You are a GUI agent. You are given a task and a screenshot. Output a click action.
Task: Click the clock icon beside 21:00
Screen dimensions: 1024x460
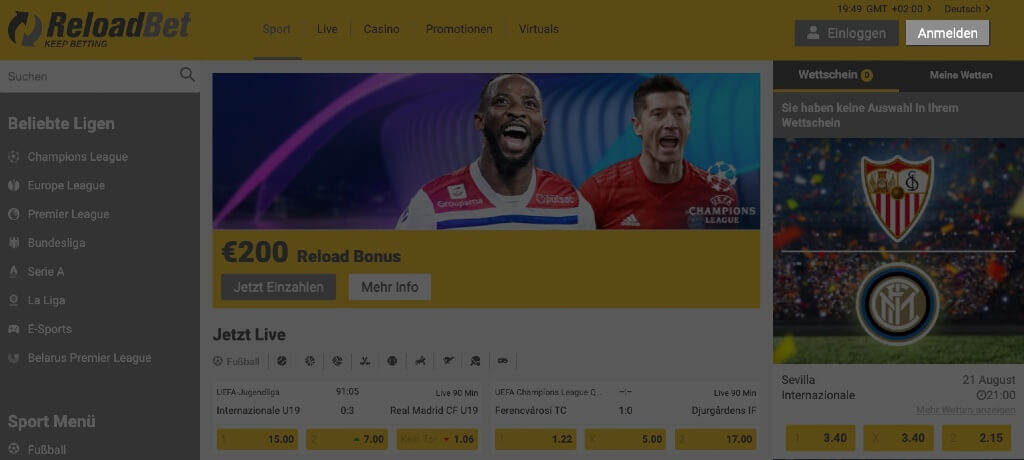(x=981, y=395)
